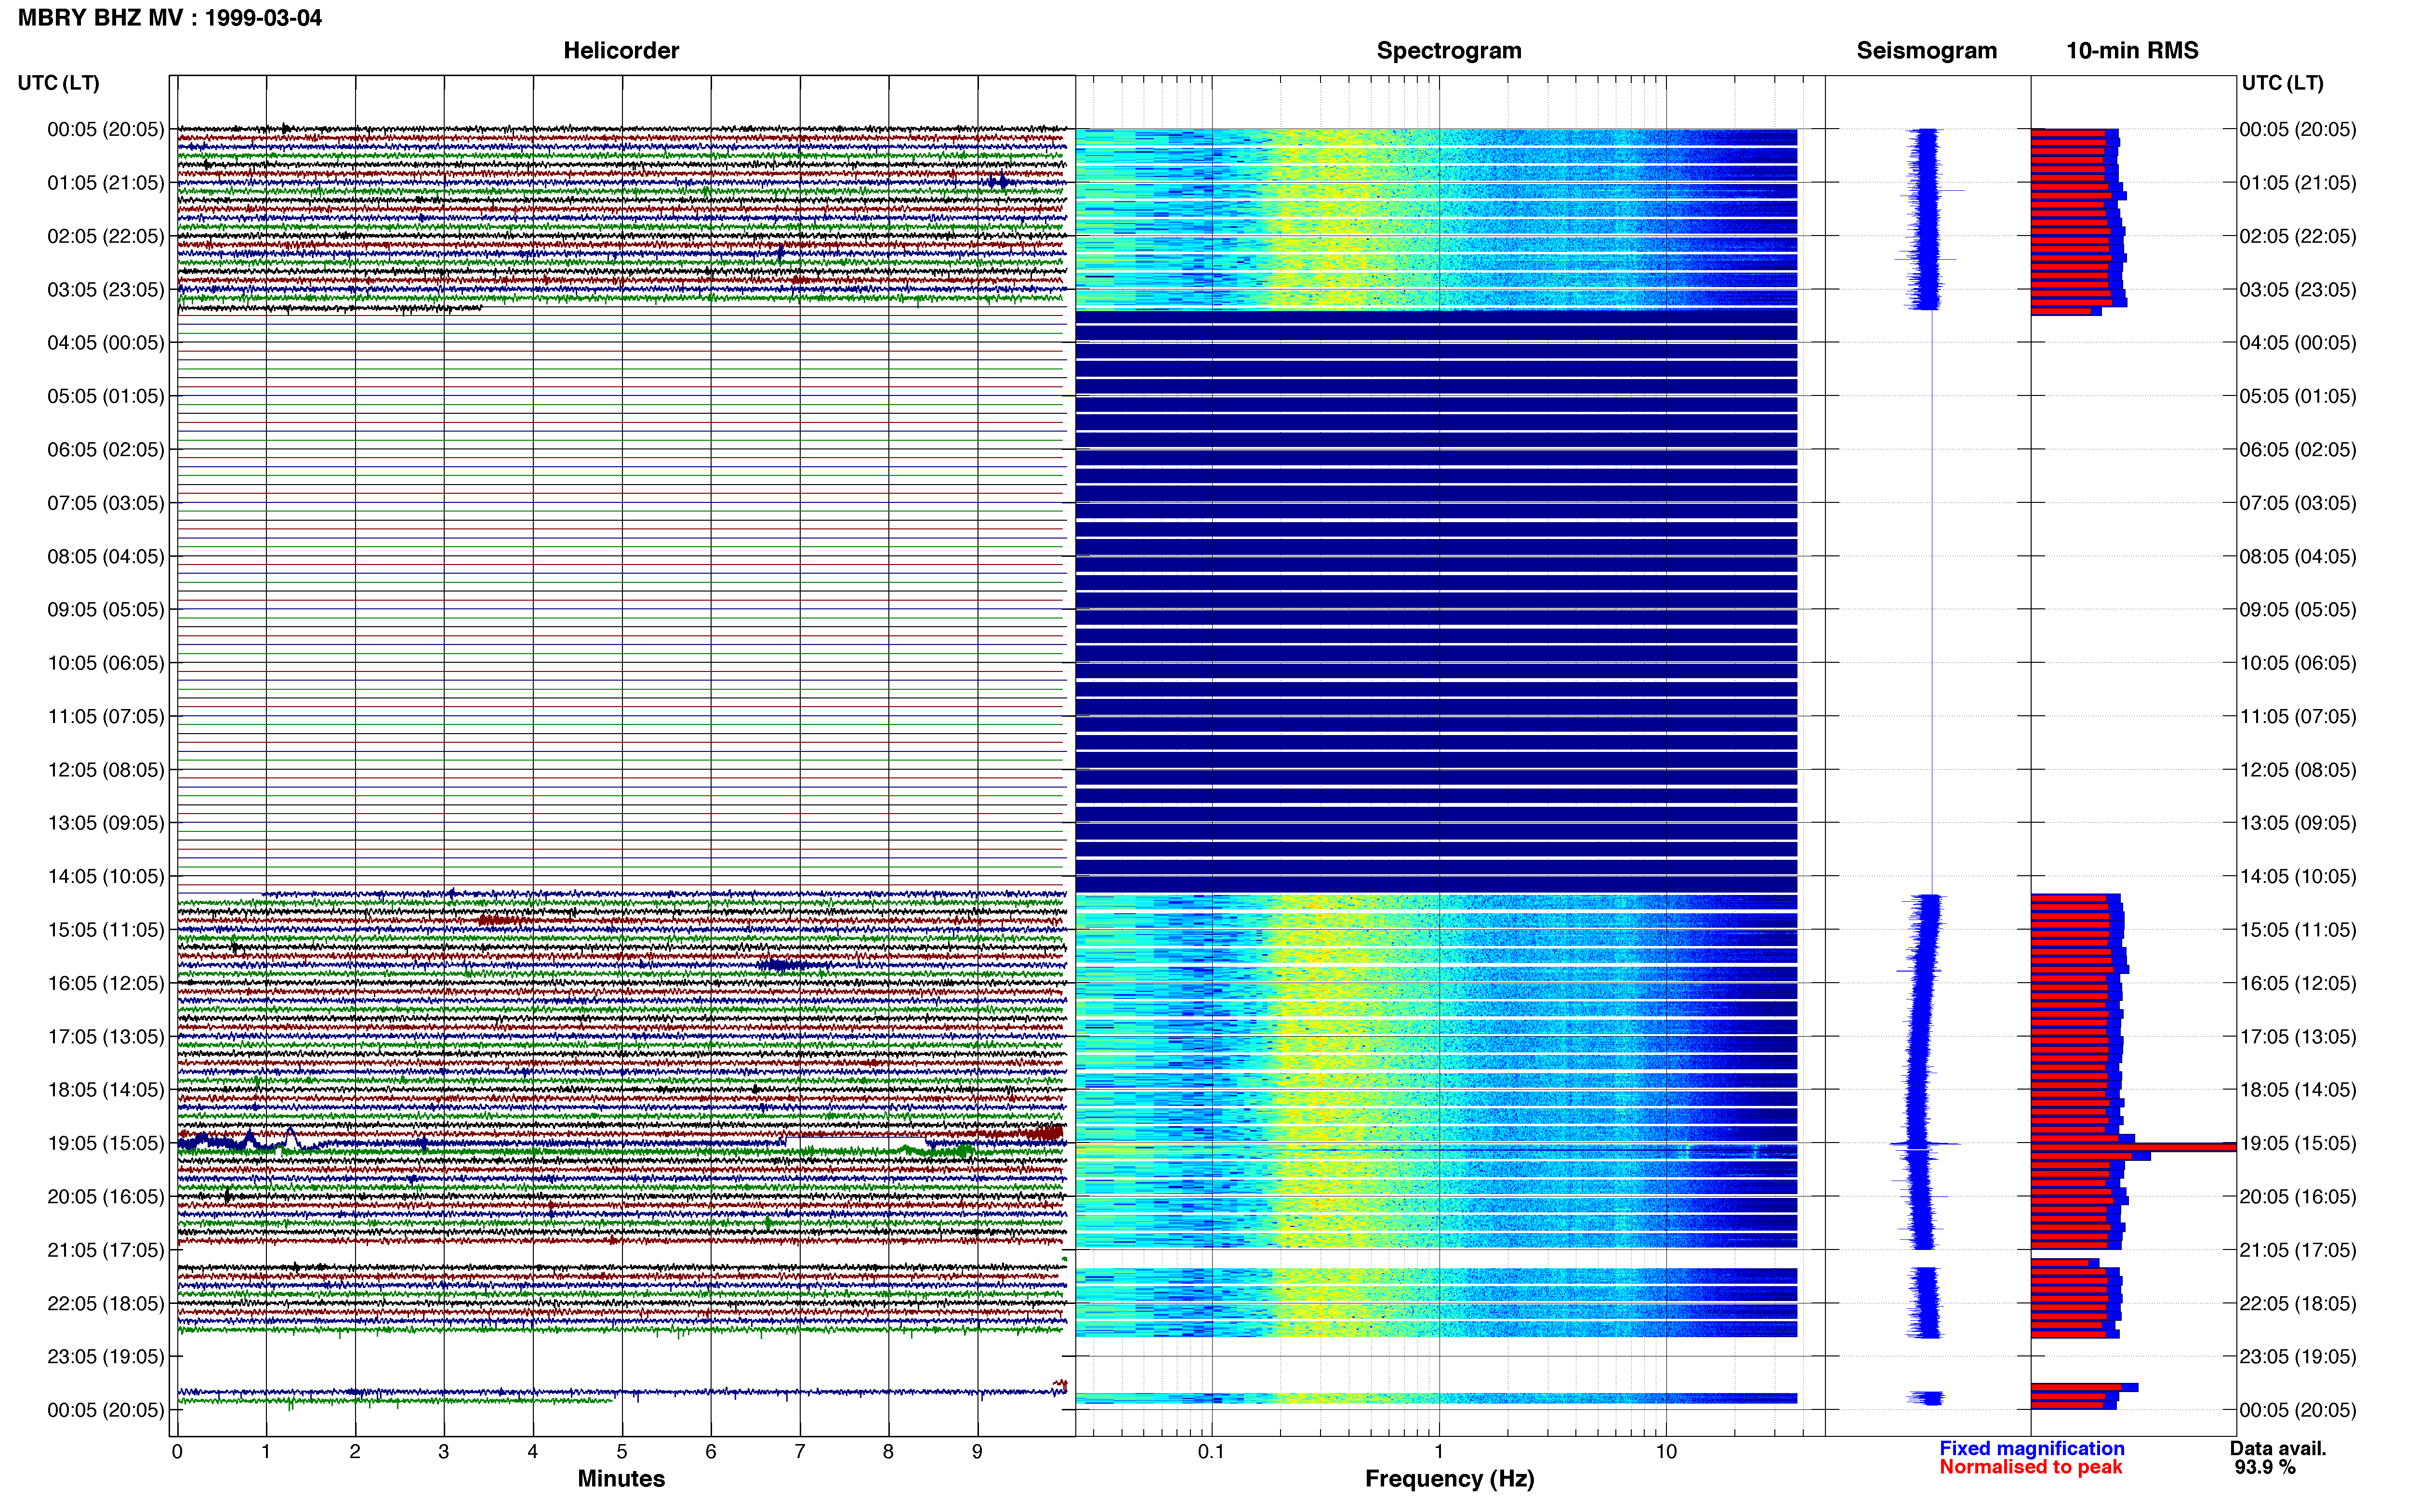Click the '9' minutes tick label

[977, 1451]
